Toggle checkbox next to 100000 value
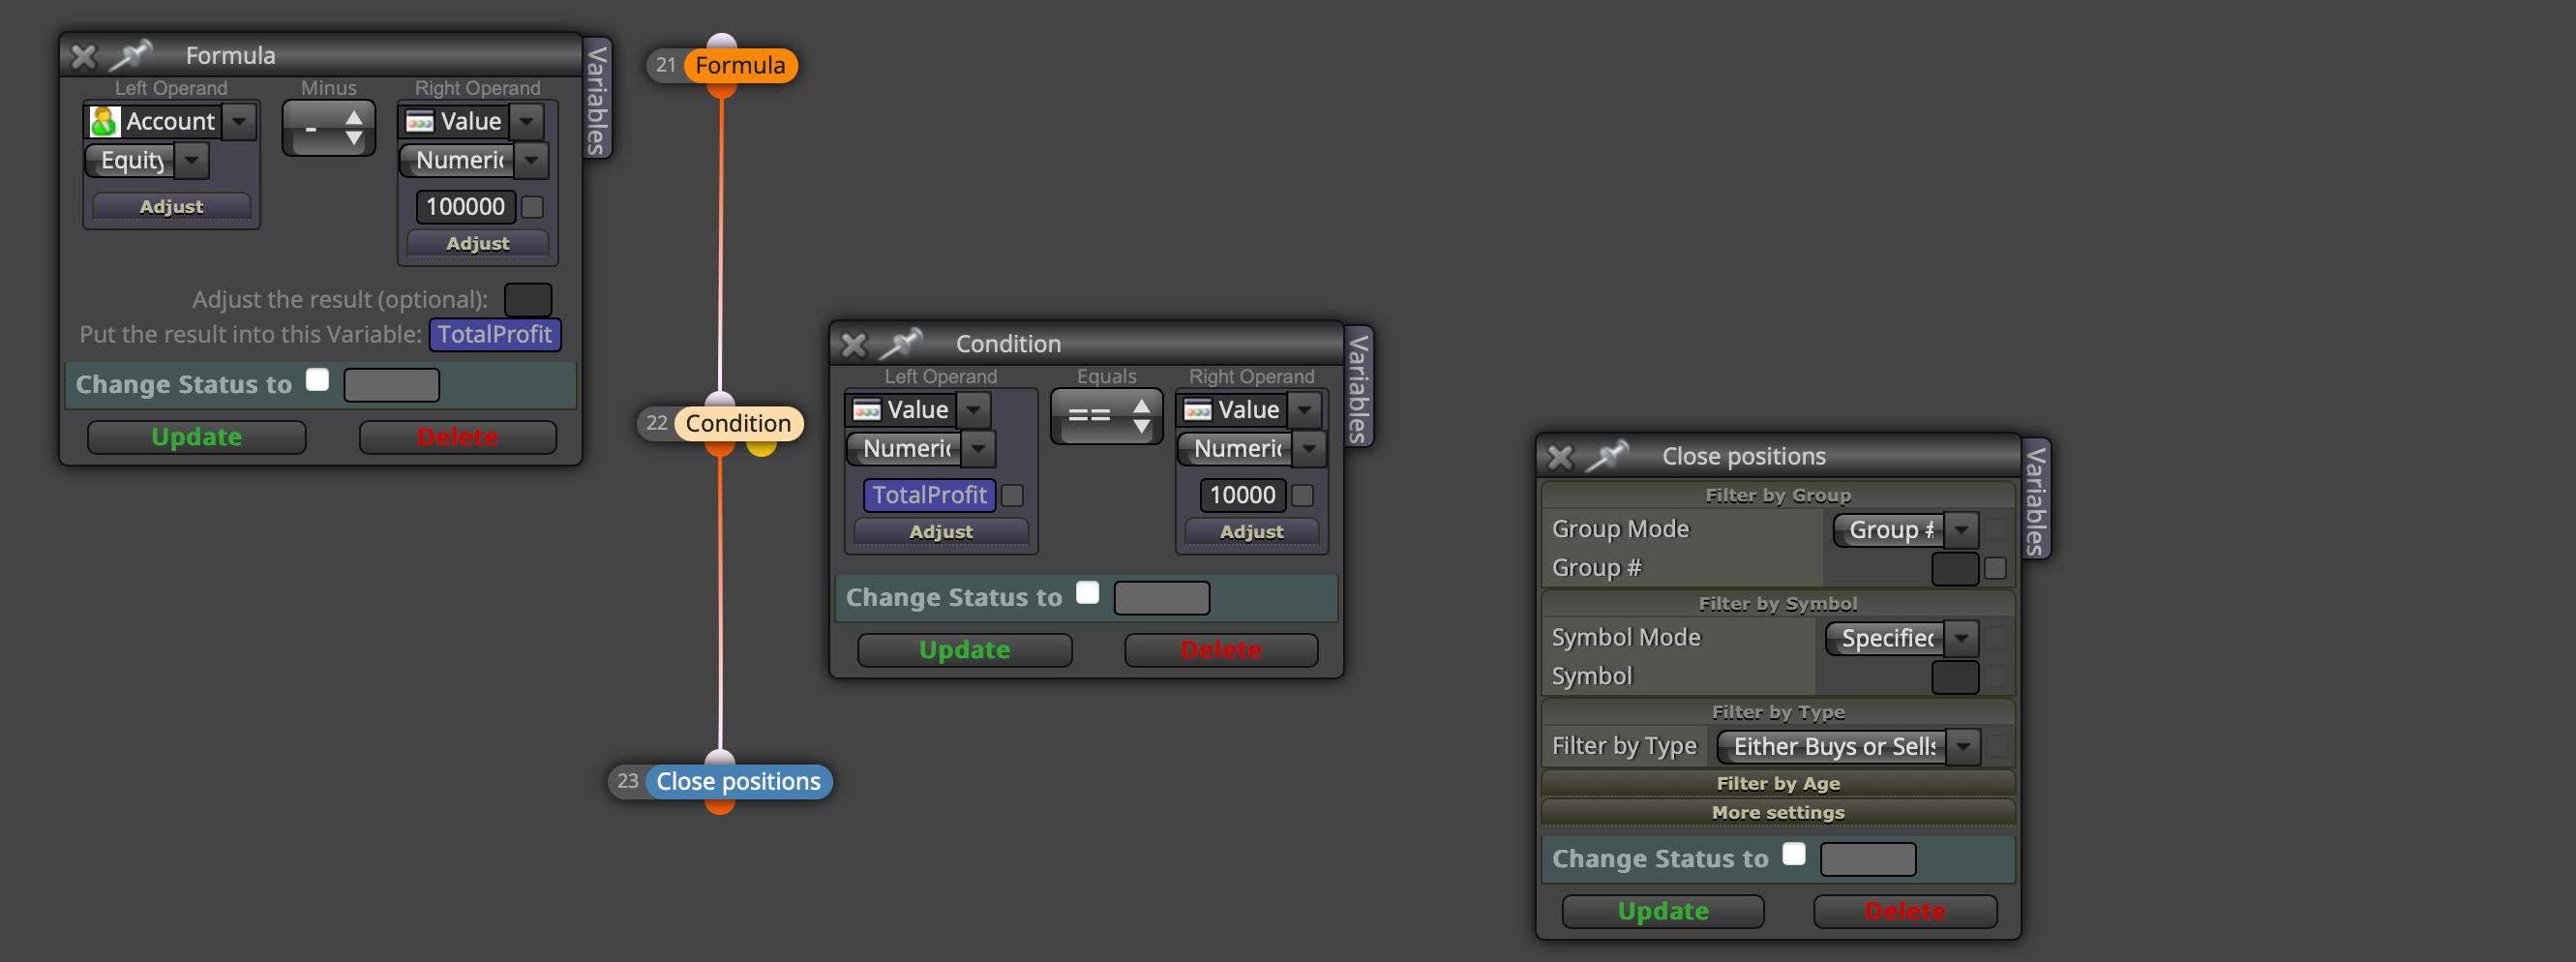This screenshot has width=2576, height=962. [533, 207]
